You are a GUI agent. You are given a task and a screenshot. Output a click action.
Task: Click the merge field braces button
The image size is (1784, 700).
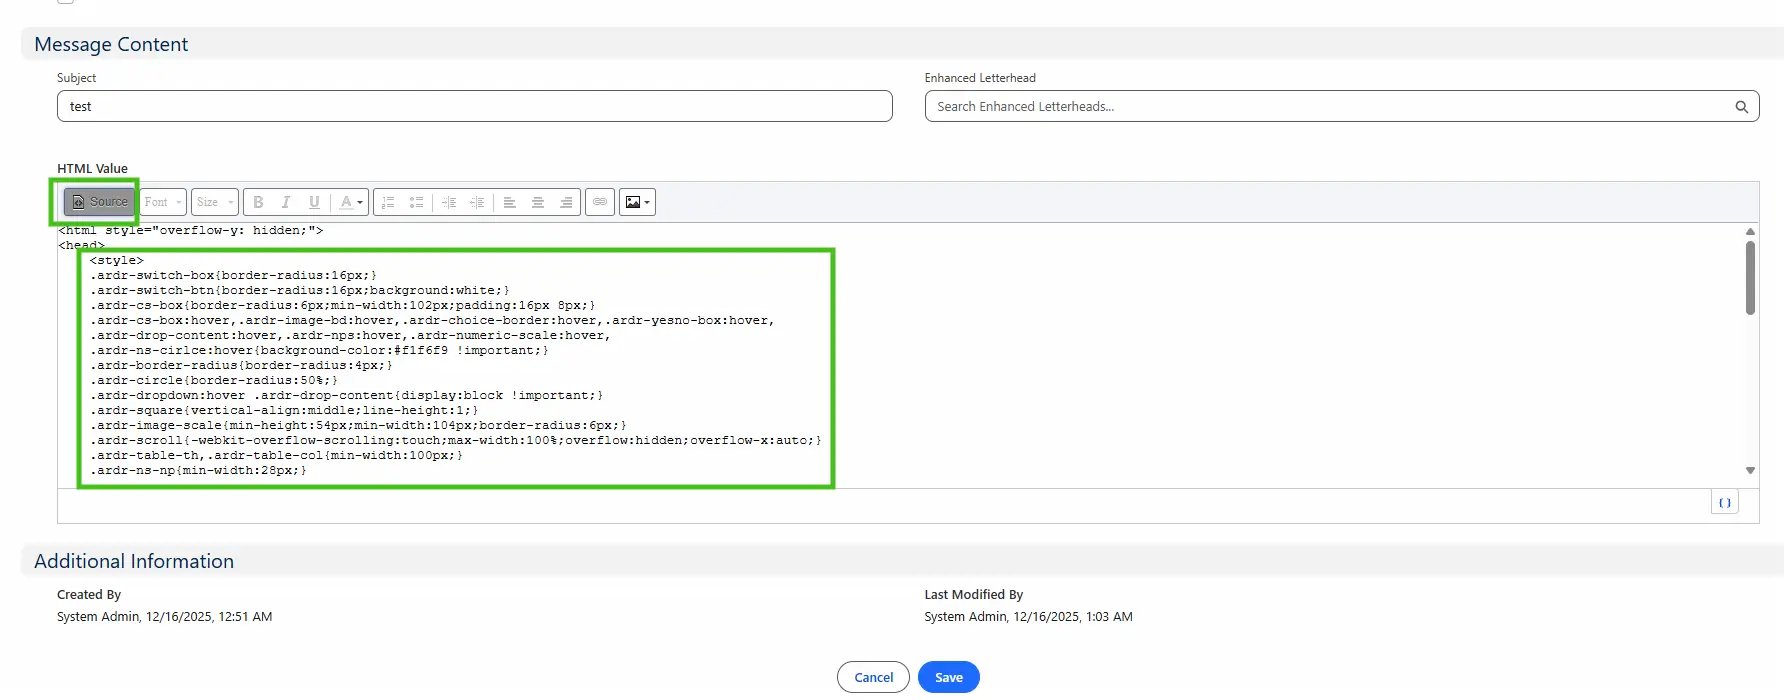pyautogui.click(x=1724, y=503)
